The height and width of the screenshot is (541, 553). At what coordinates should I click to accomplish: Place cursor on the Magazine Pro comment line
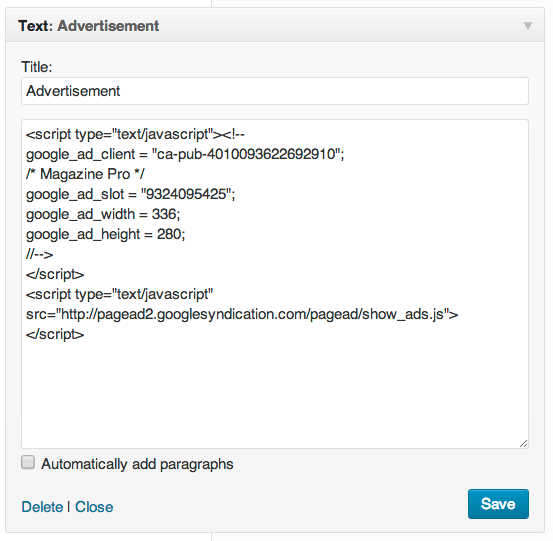(x=85, y=174)
